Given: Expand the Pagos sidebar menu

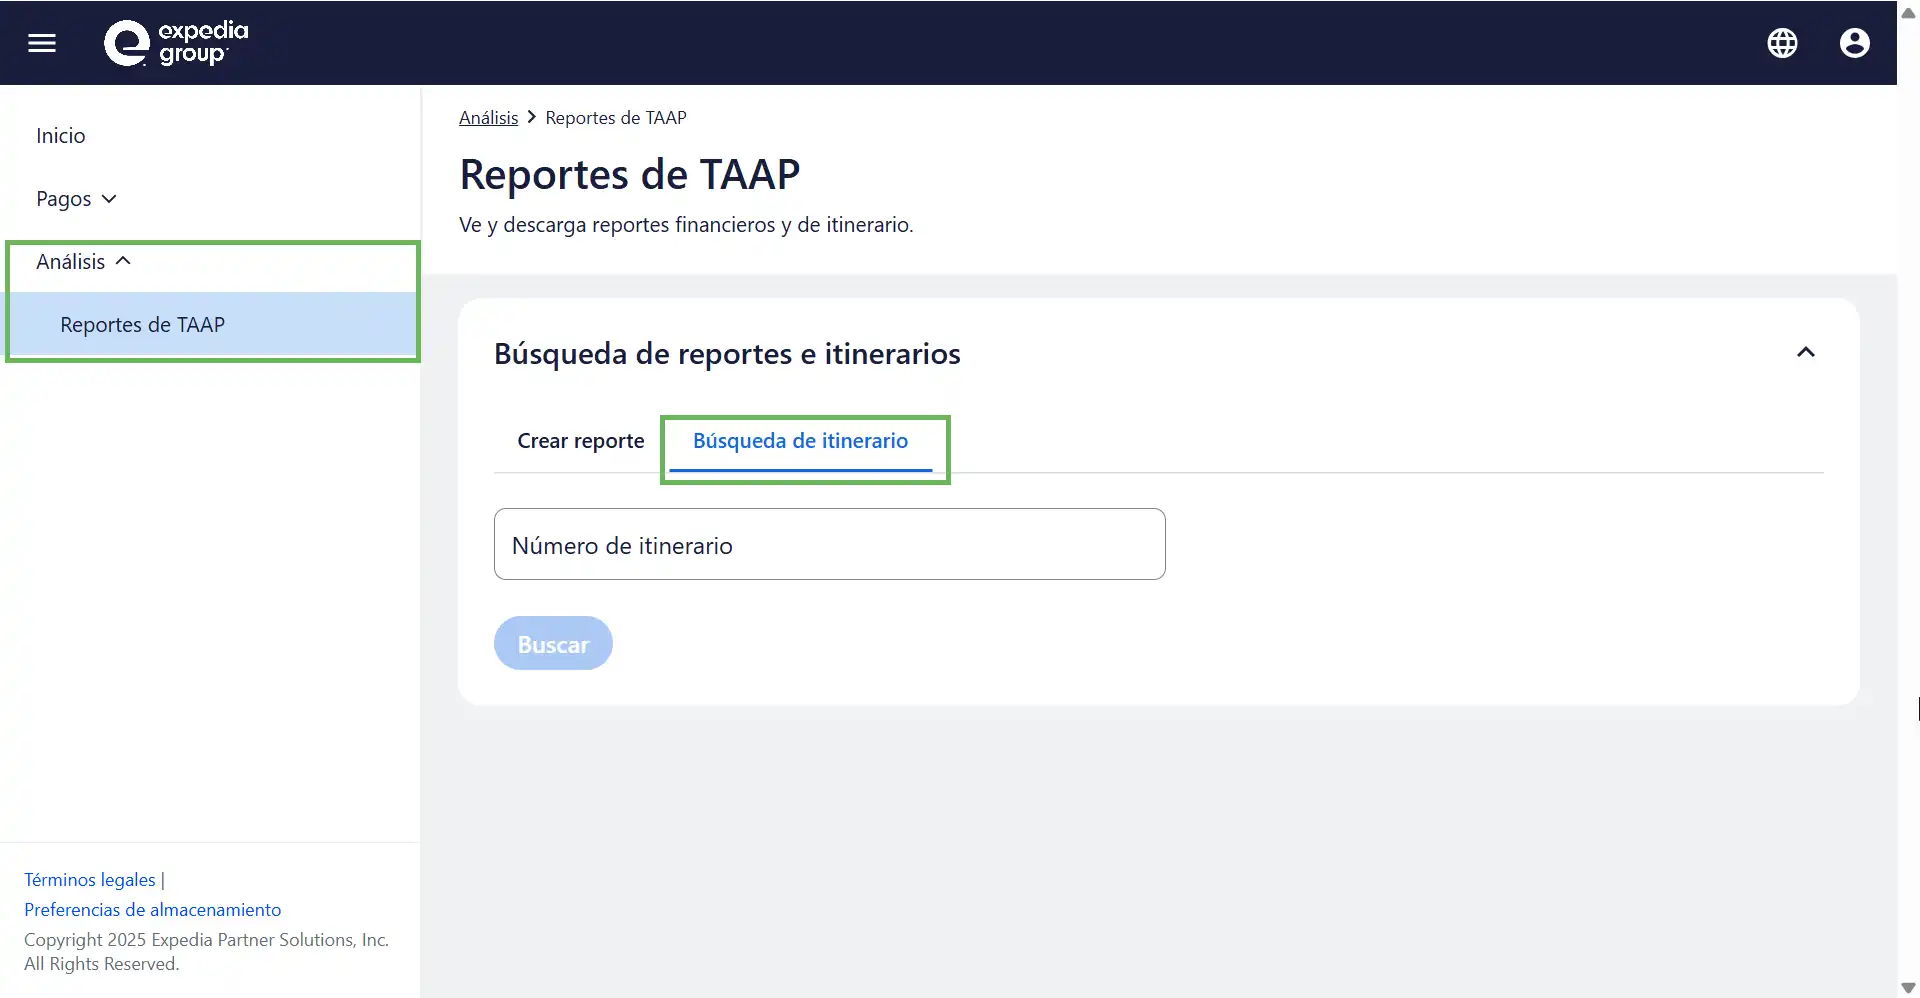Looking at the screenshot, I should pos(76,199).
